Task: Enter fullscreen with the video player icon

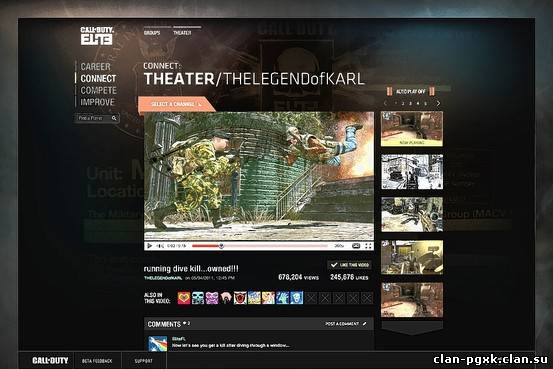Action: click(368, 246)
